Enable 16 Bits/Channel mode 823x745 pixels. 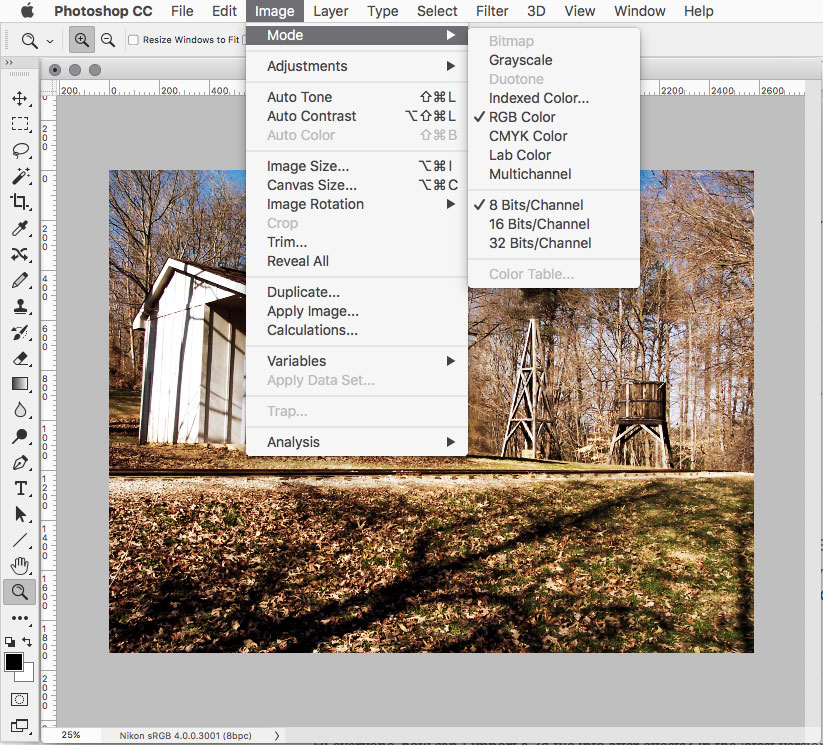click(x=538, y=224)
